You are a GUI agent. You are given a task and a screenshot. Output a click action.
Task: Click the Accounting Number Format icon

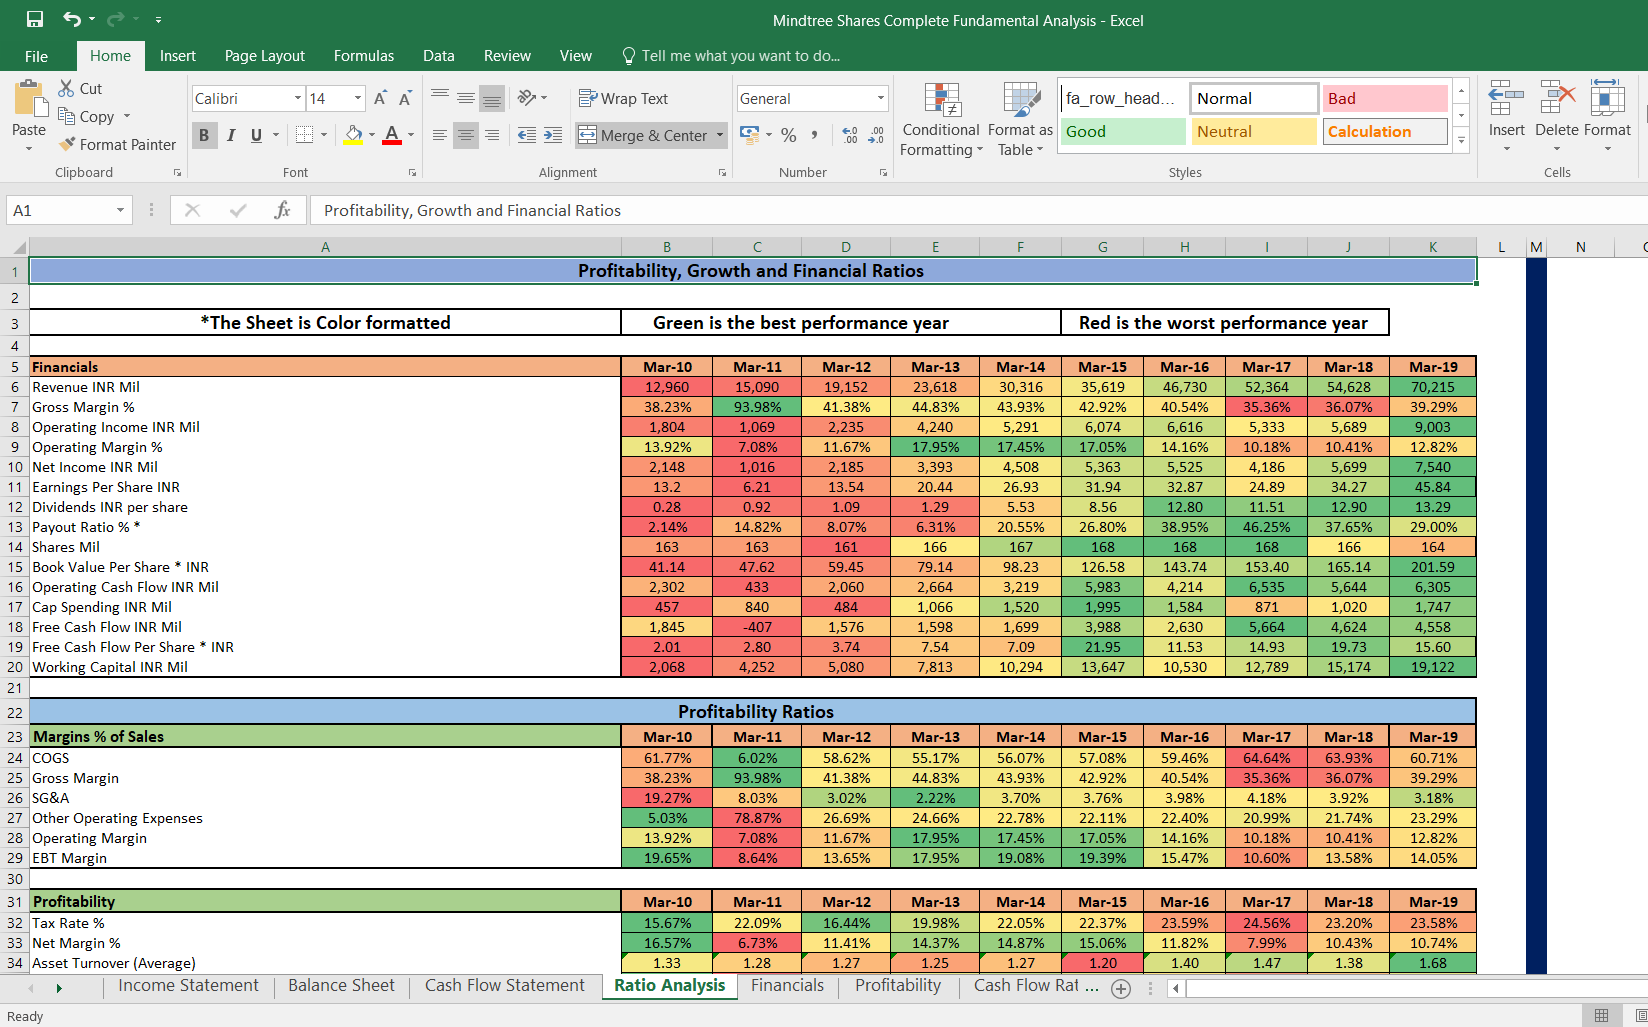[x=749, y=133]
